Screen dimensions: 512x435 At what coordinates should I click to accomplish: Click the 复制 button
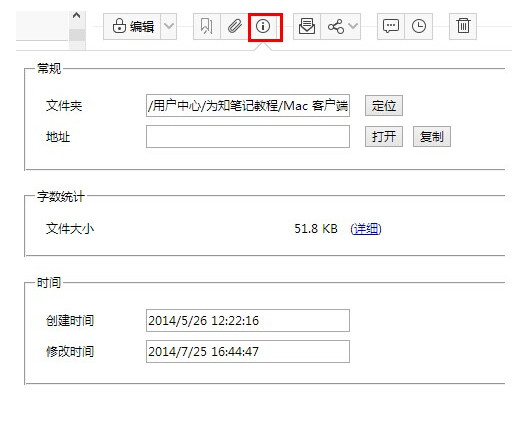tap(432, 136)
